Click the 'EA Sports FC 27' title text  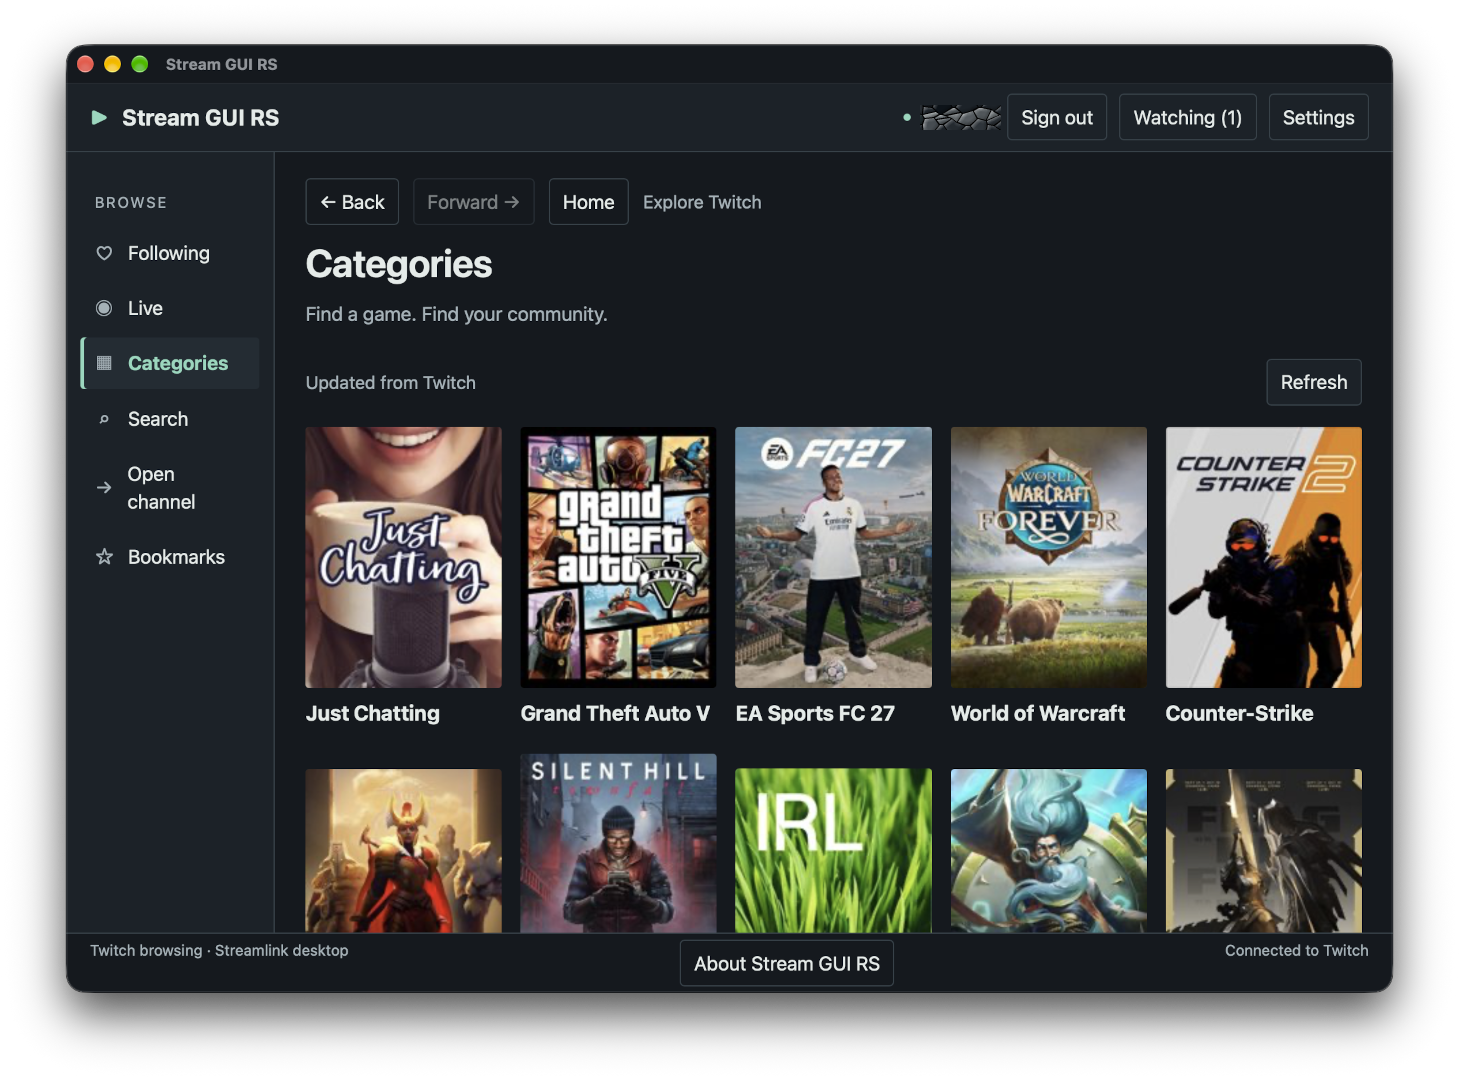click(x=815, y=713)
